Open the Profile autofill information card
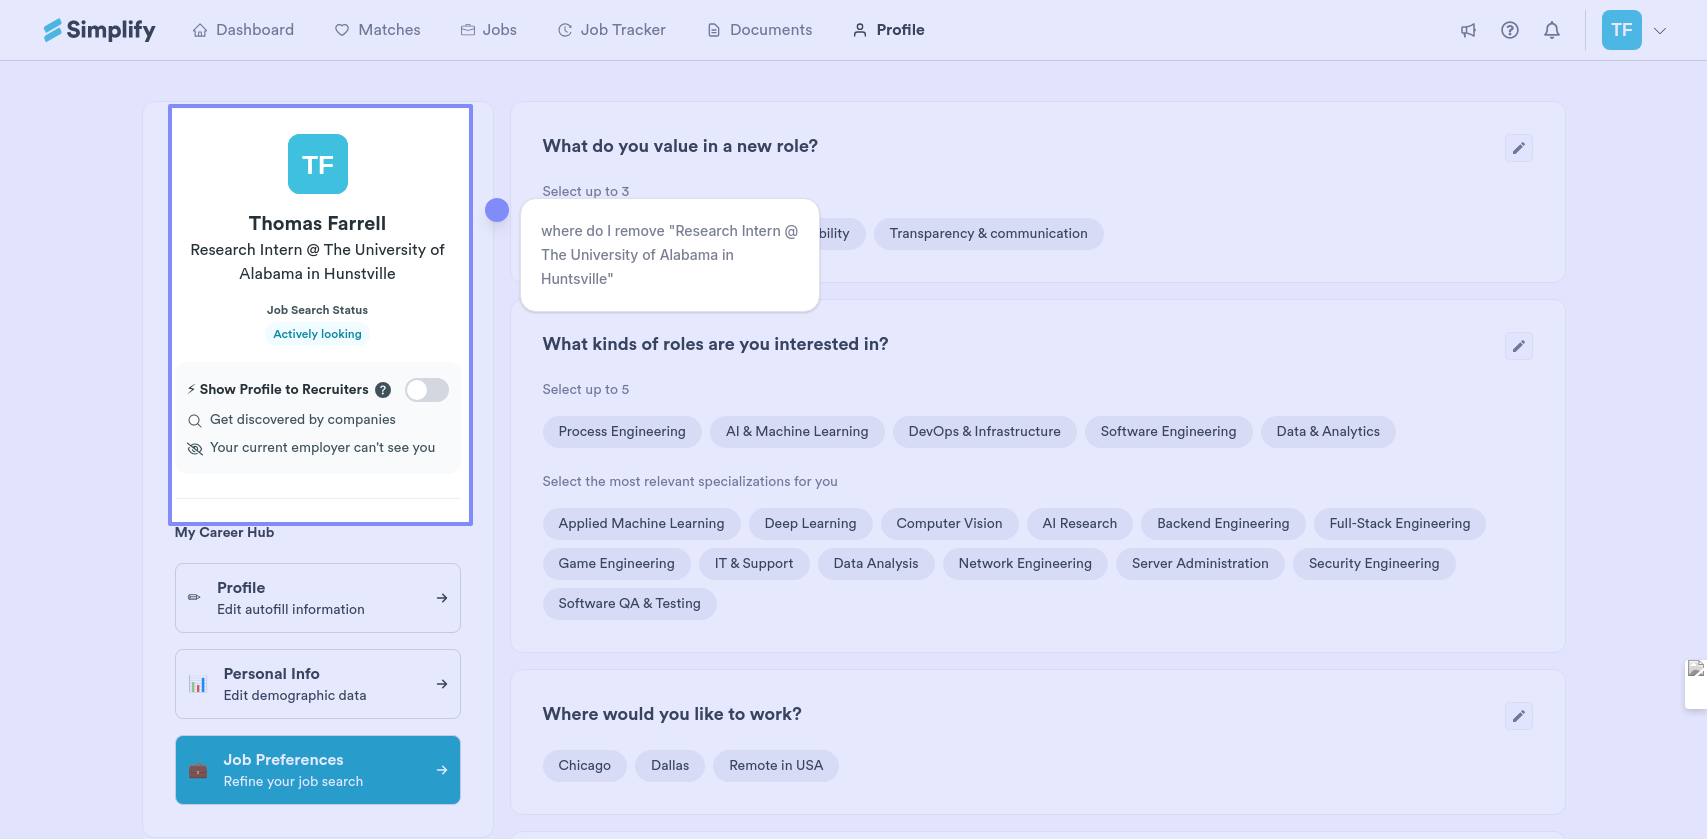This screenshot has width=1707, height=839. point(318,598)
